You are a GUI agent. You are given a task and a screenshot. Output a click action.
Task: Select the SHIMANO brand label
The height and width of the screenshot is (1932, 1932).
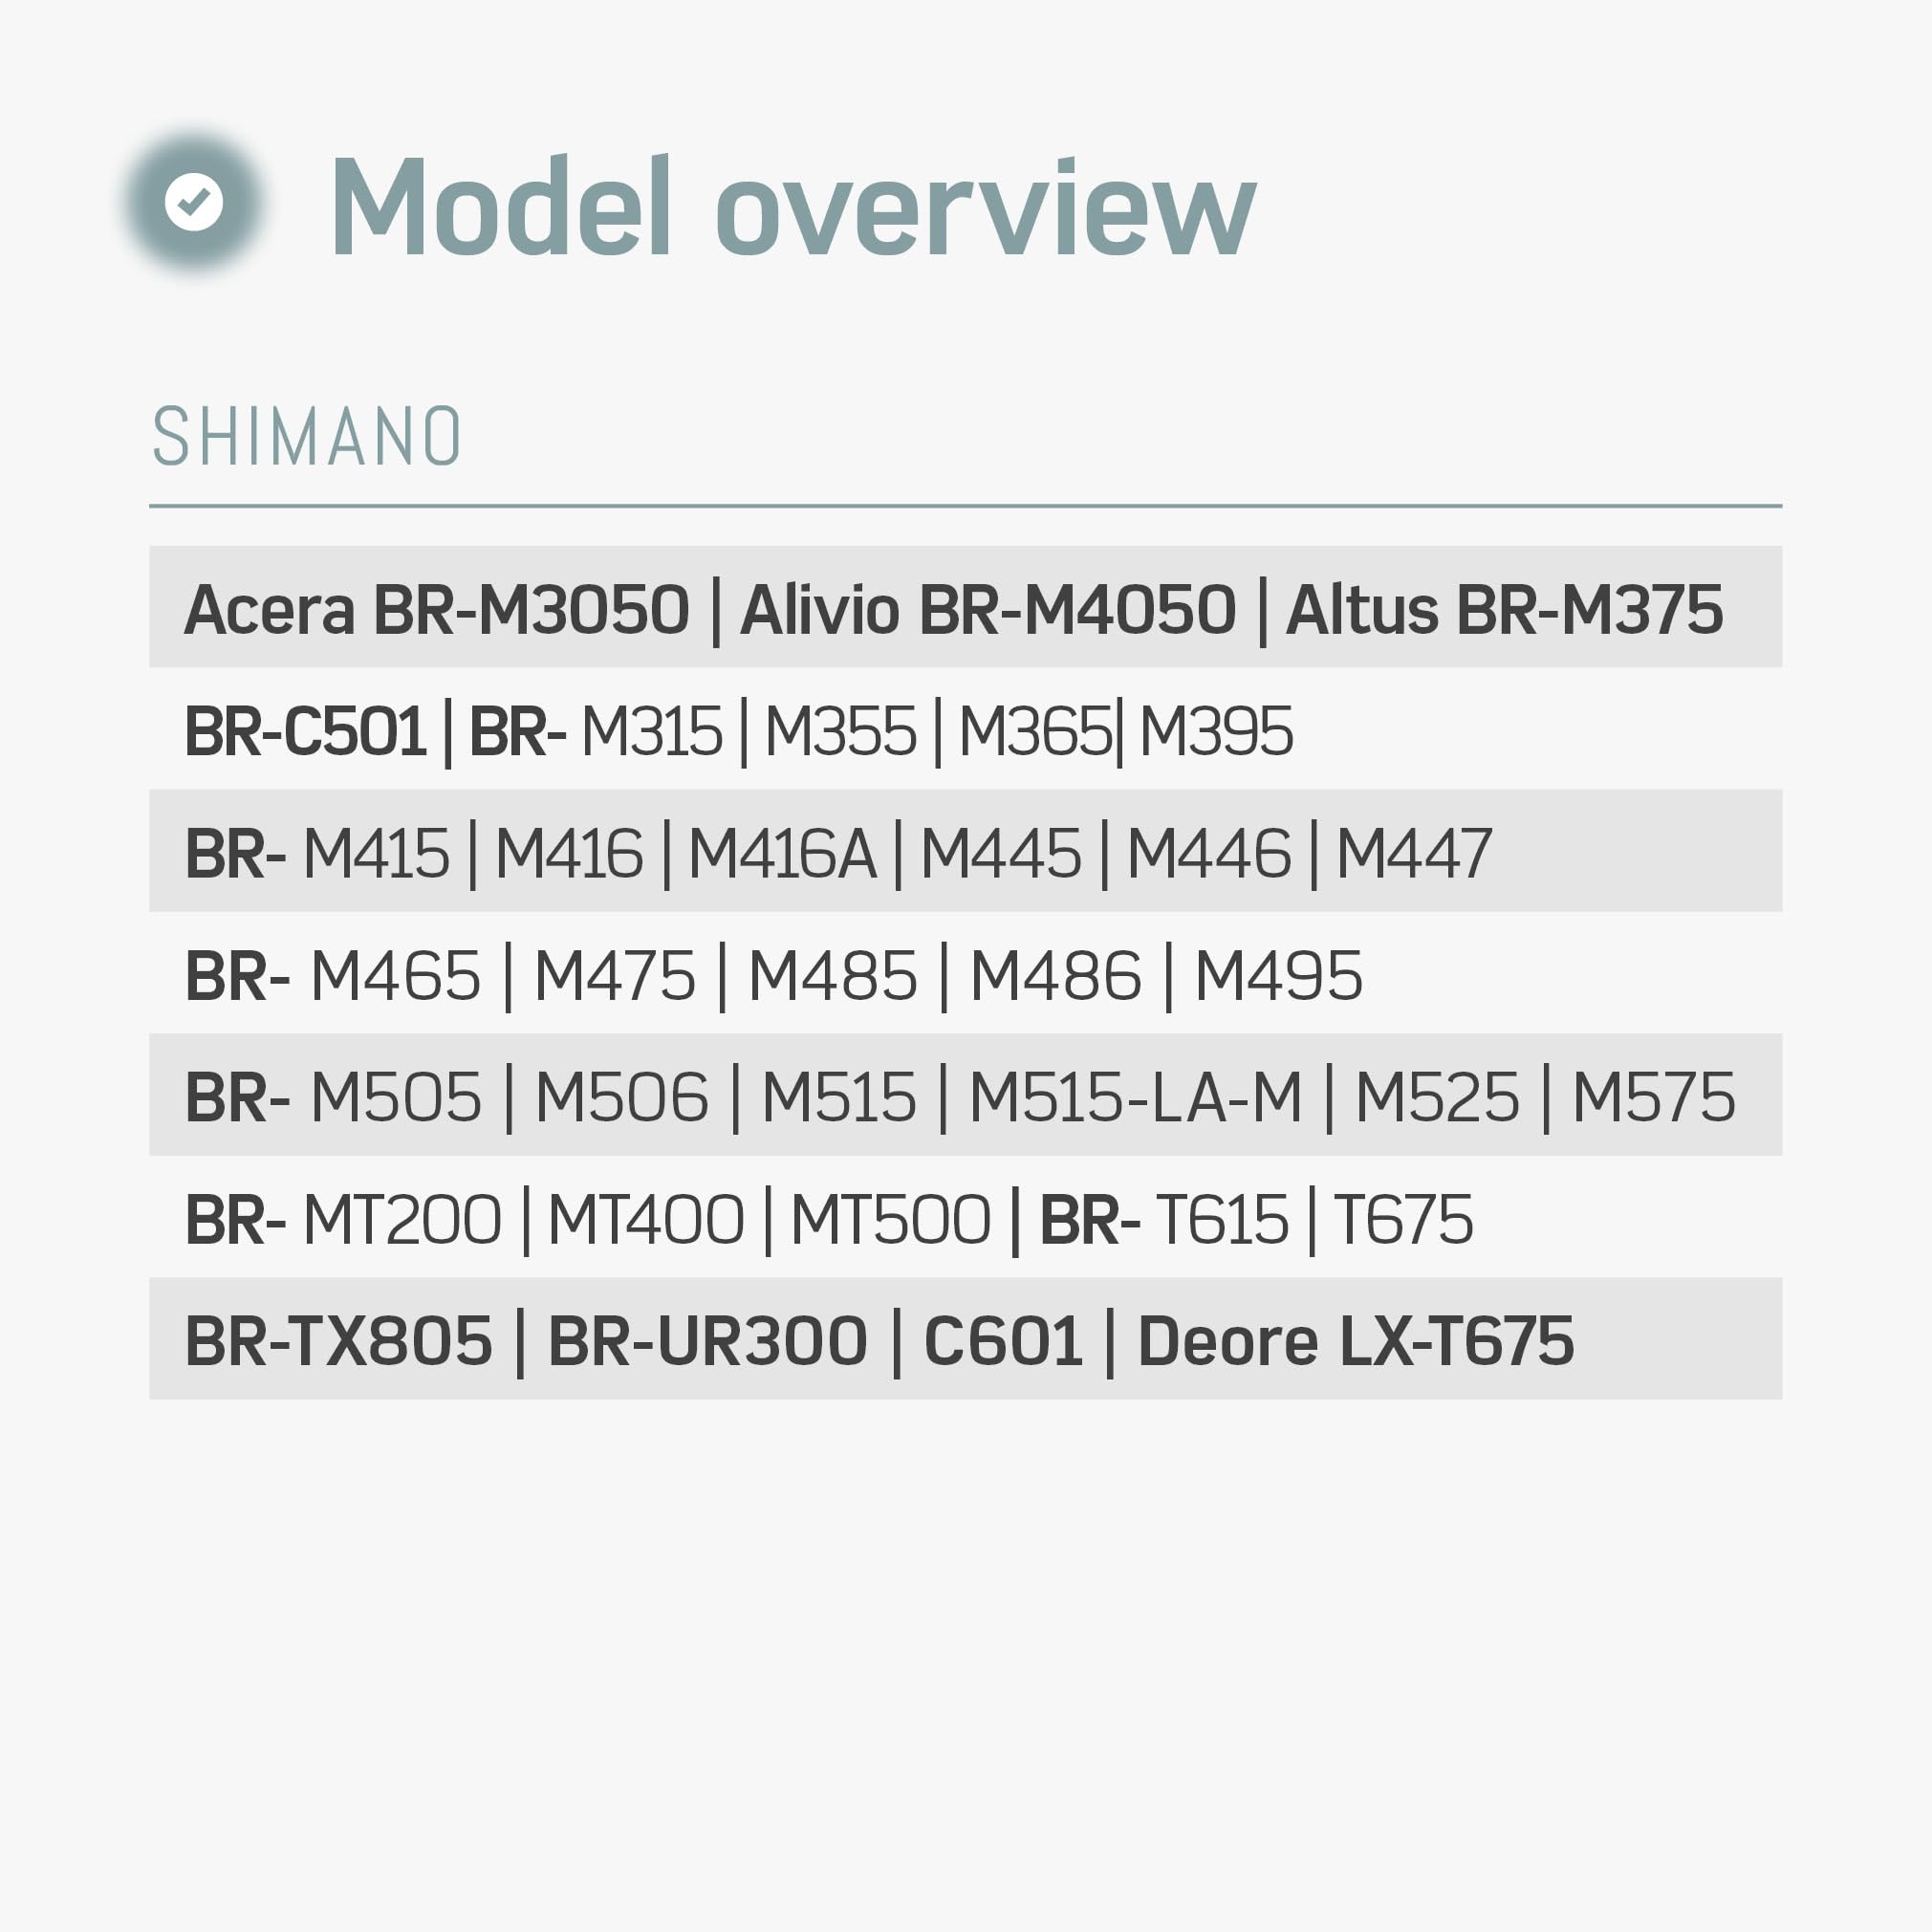click(x=306, y=437)
